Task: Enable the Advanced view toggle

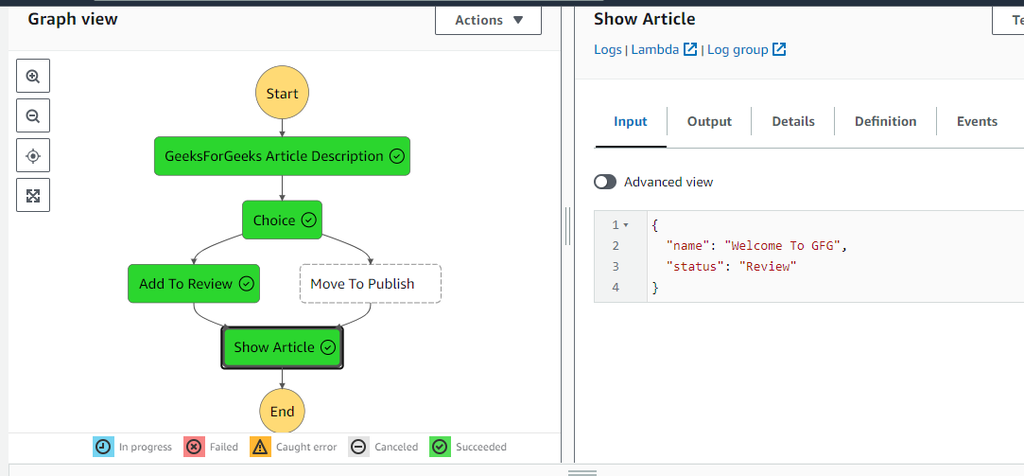Action: [x=605, y=182]
